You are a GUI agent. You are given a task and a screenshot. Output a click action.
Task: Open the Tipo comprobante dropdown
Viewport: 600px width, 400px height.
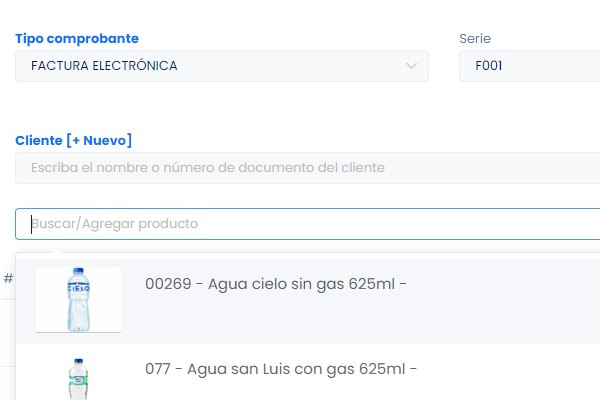pos(221,66)
